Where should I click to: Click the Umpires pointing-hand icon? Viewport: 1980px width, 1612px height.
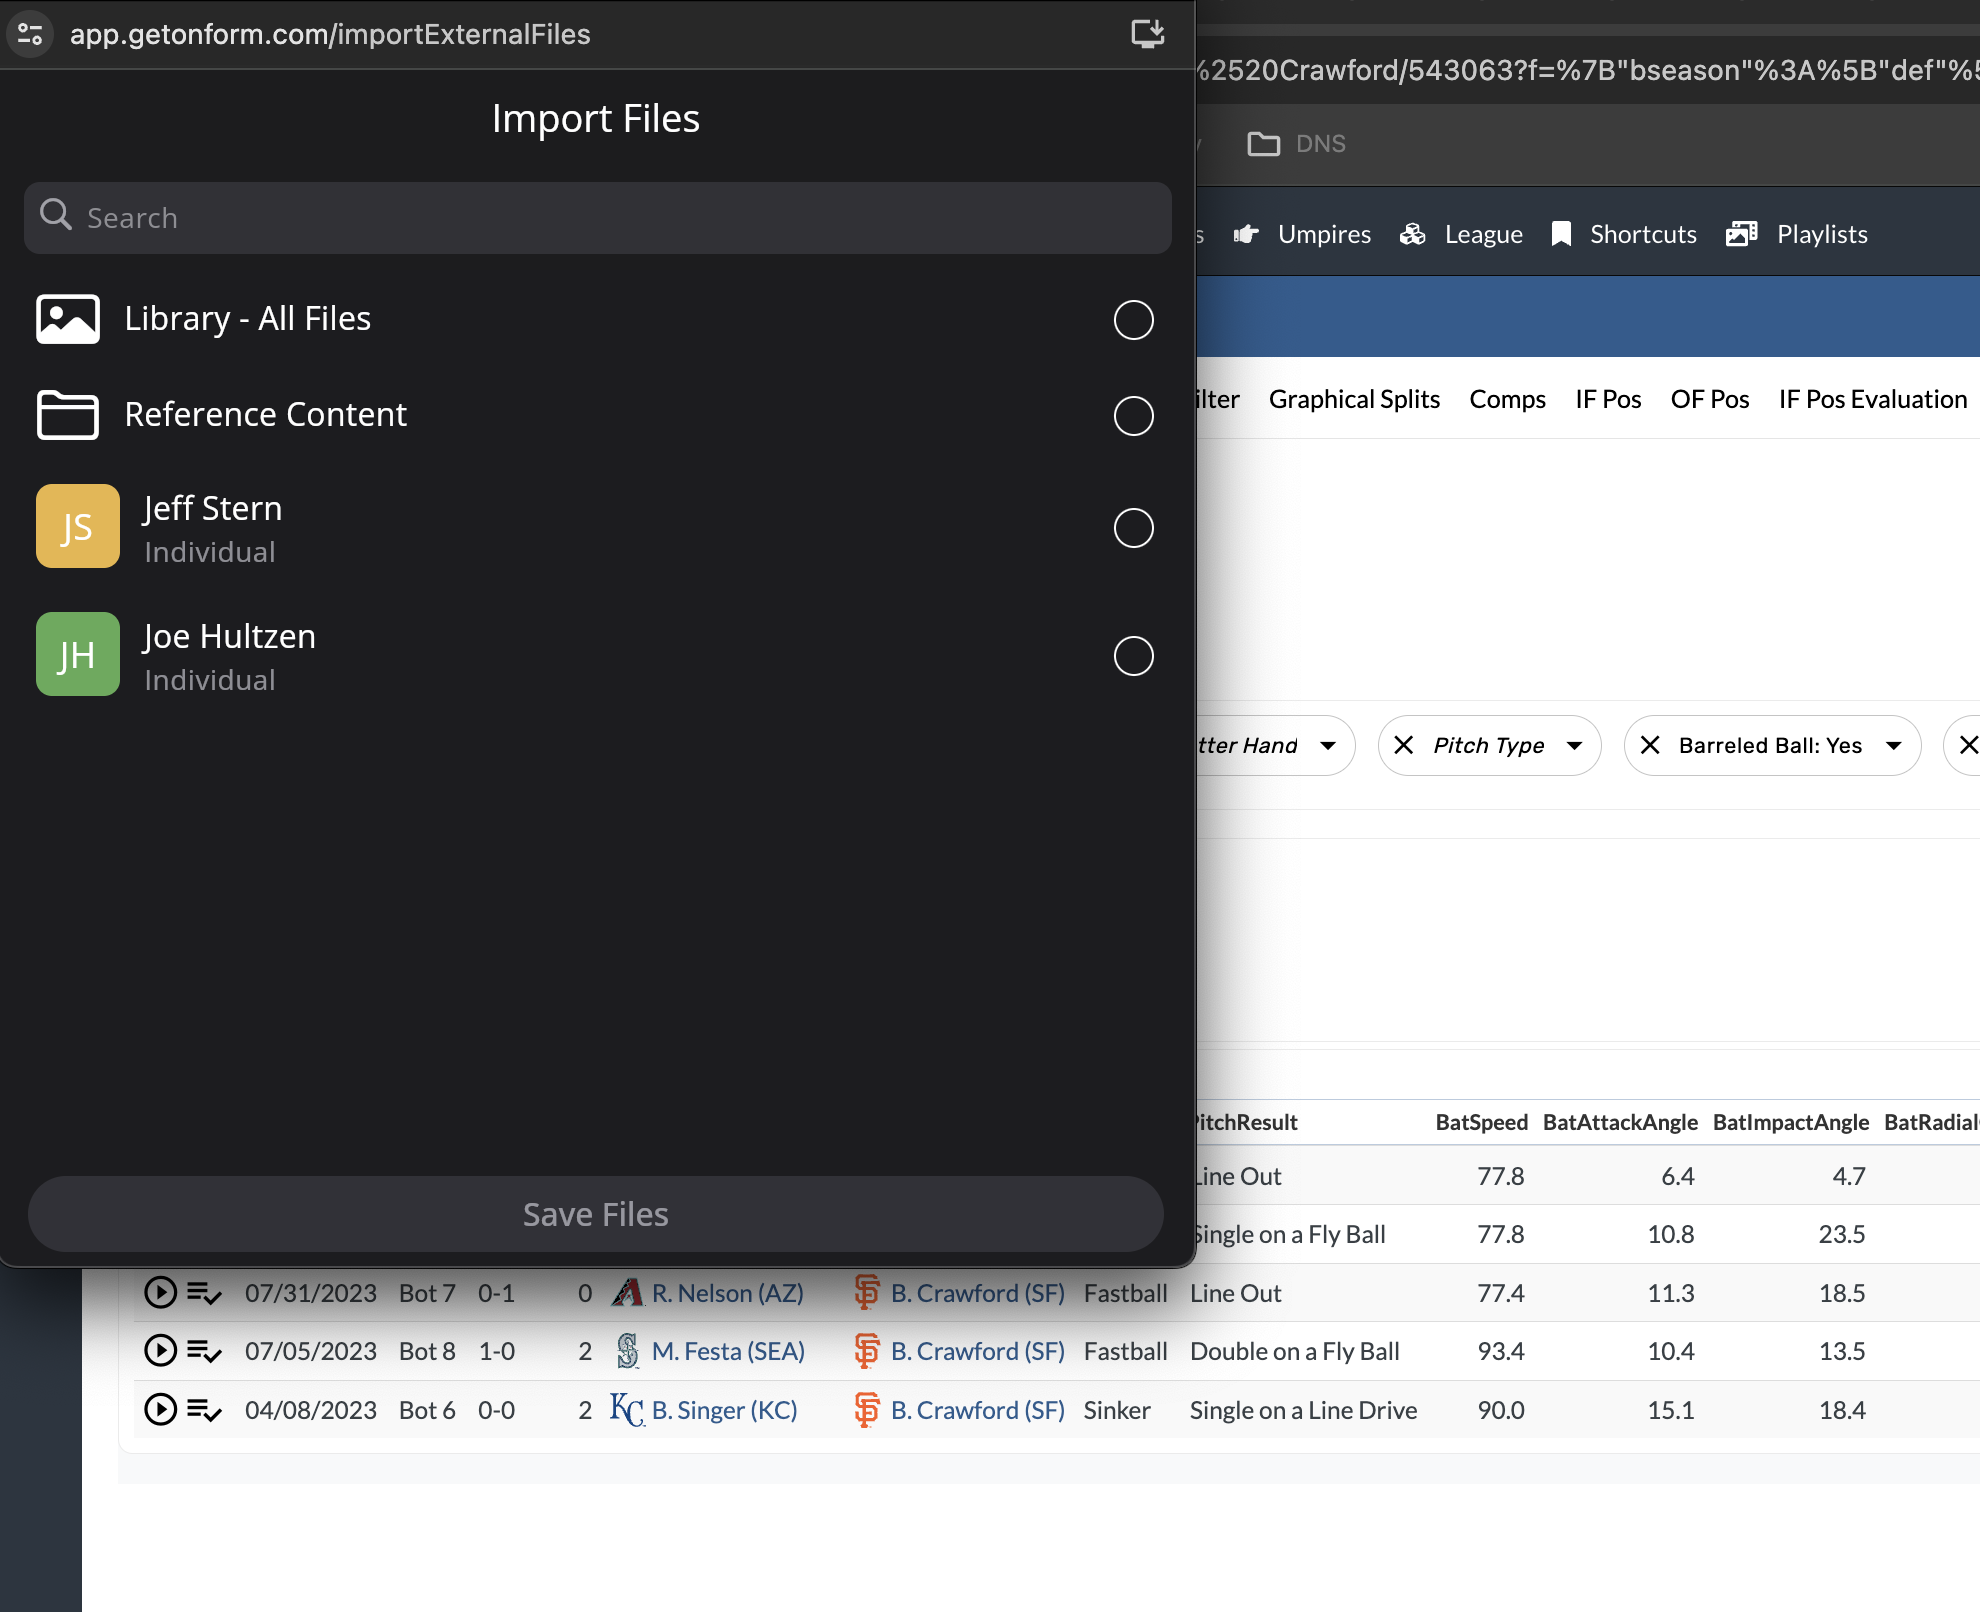coord(1246,234)
